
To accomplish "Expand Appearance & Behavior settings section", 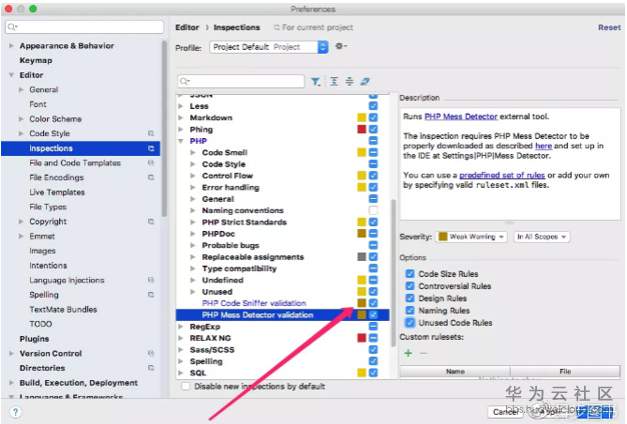I will (11, 46).
